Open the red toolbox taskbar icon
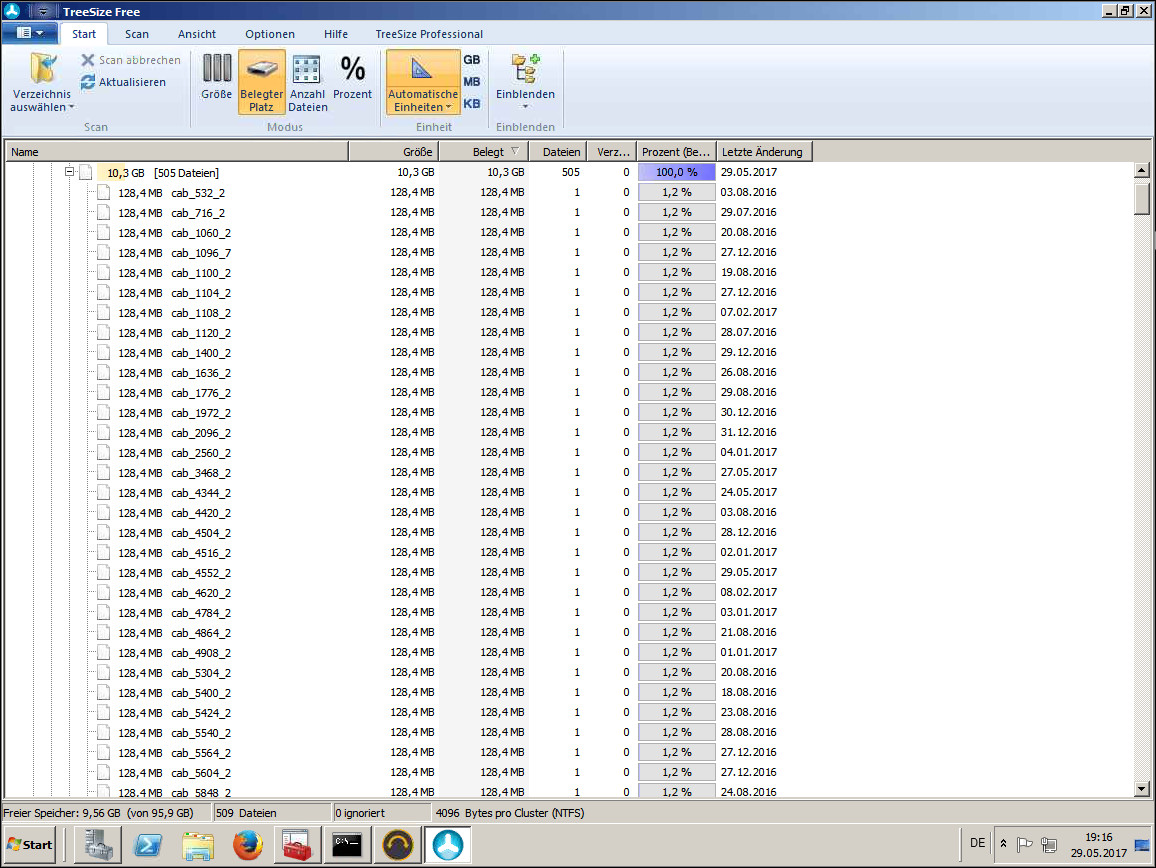This screenshot has width=1156, height=868. [x=298, y=845]
